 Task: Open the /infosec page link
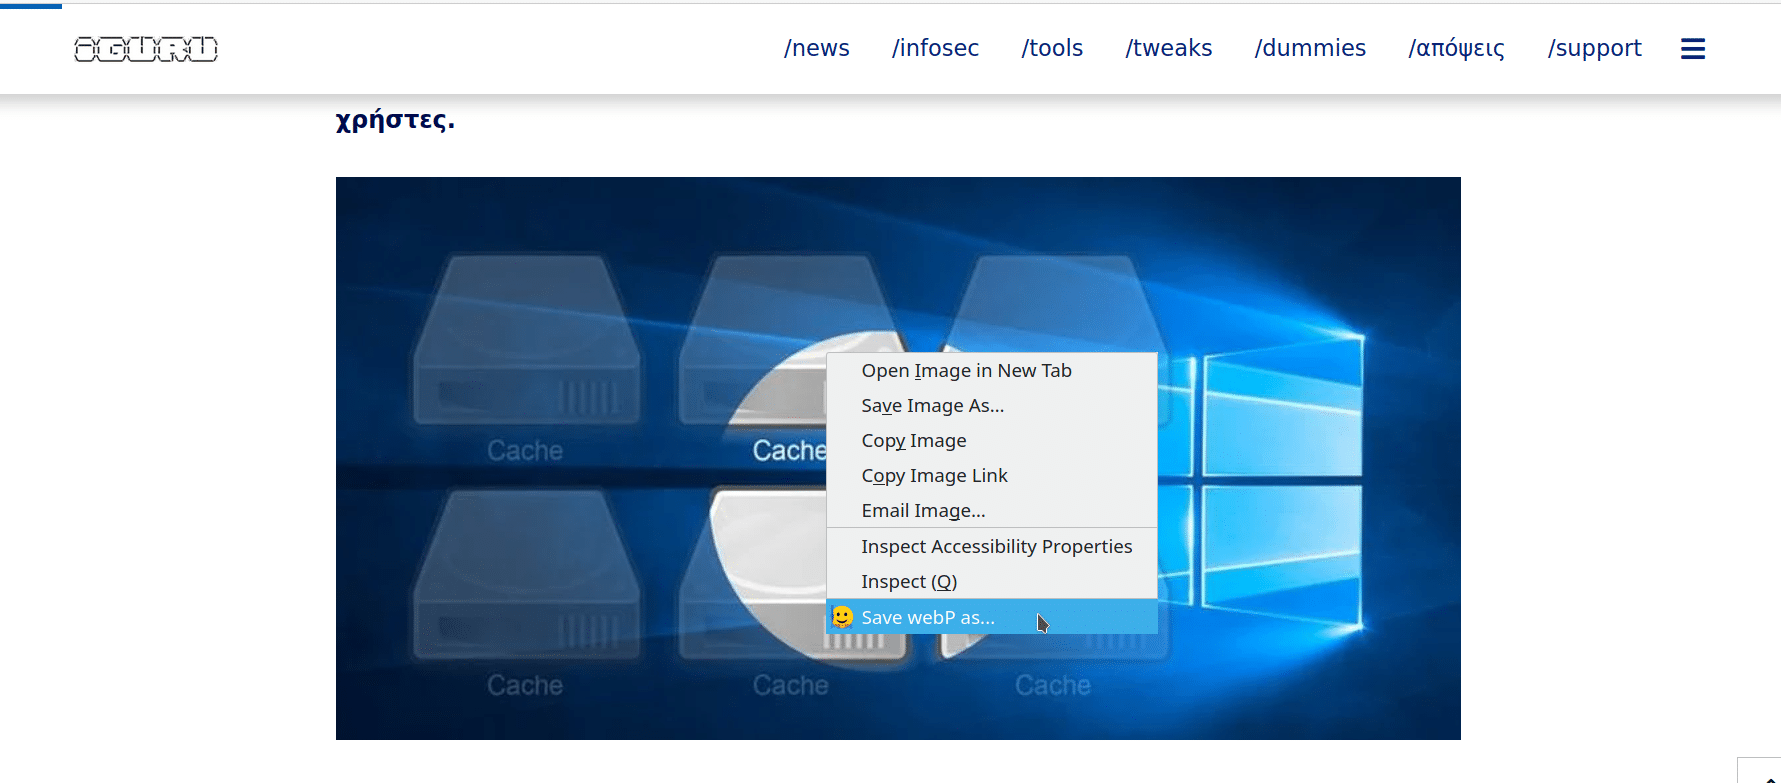pos(935,48)
